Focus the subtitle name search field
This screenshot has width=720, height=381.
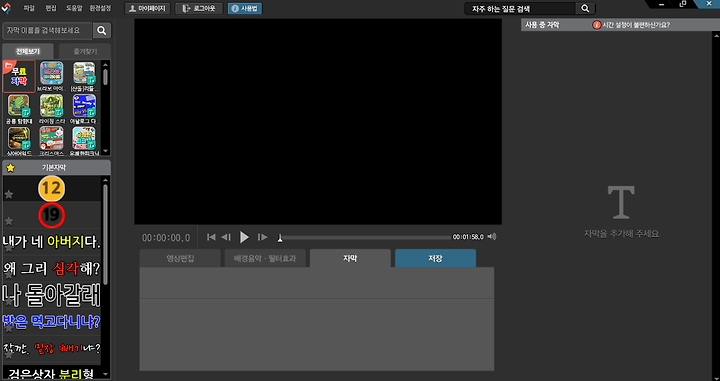pos(48,30)
